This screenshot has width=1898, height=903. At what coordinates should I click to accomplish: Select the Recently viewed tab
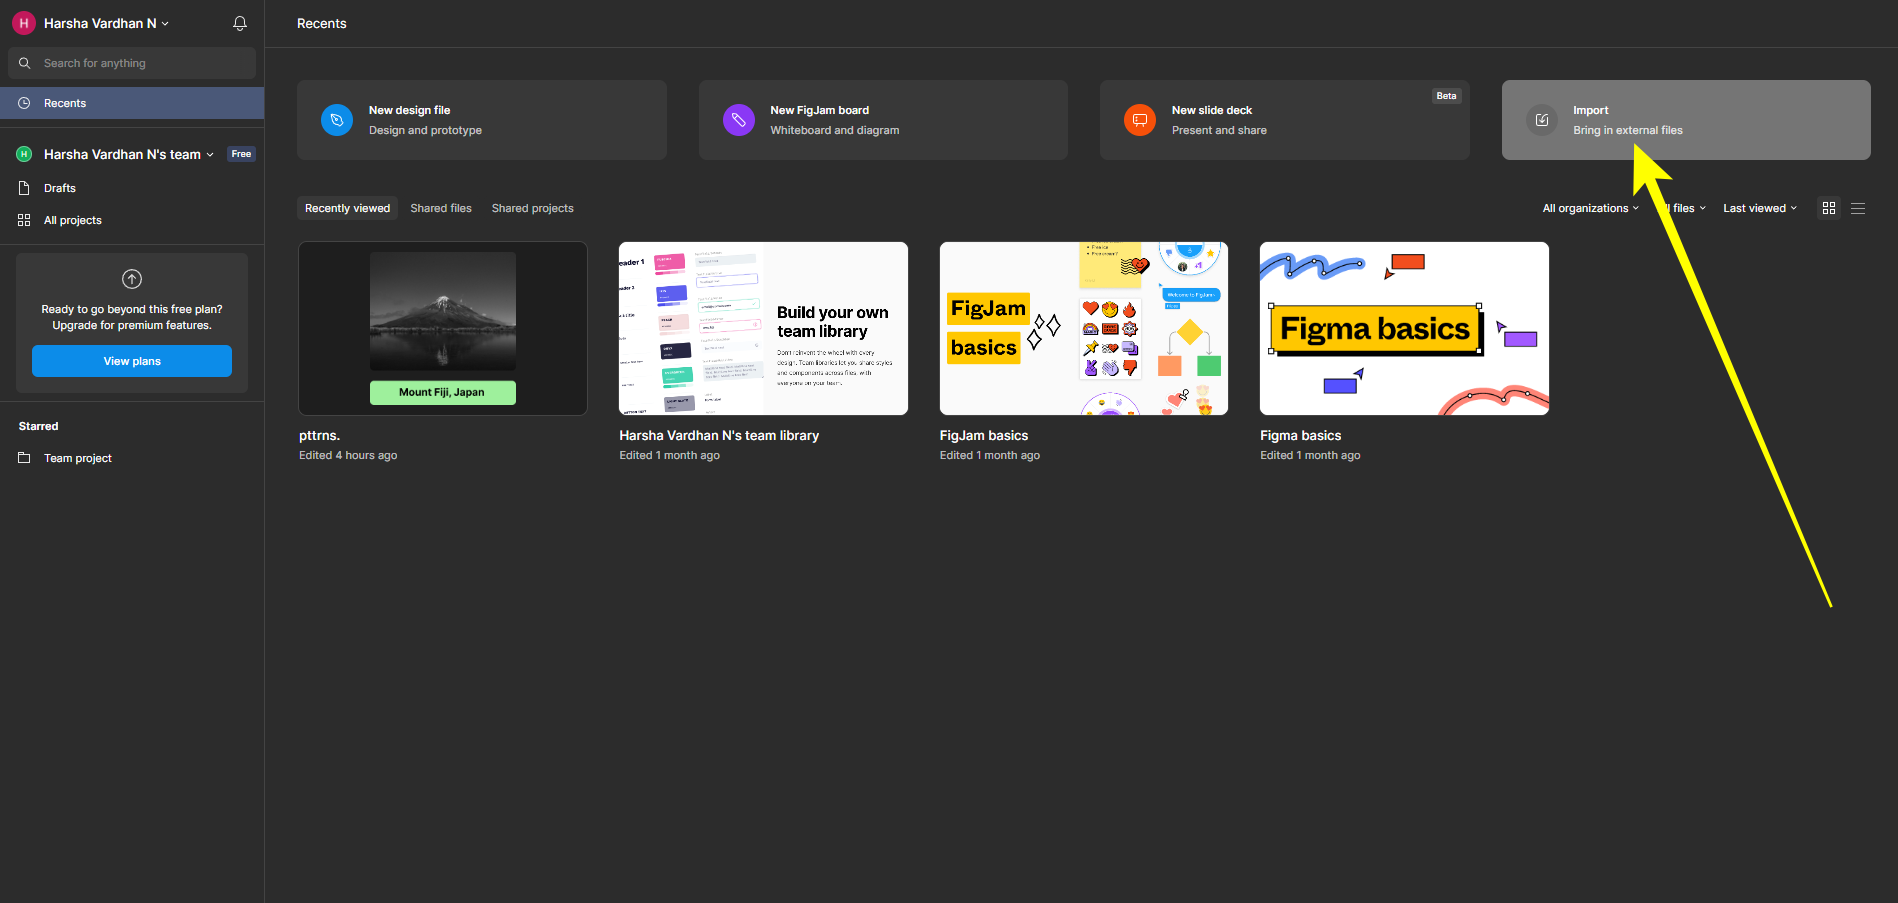tap(347, 208)
